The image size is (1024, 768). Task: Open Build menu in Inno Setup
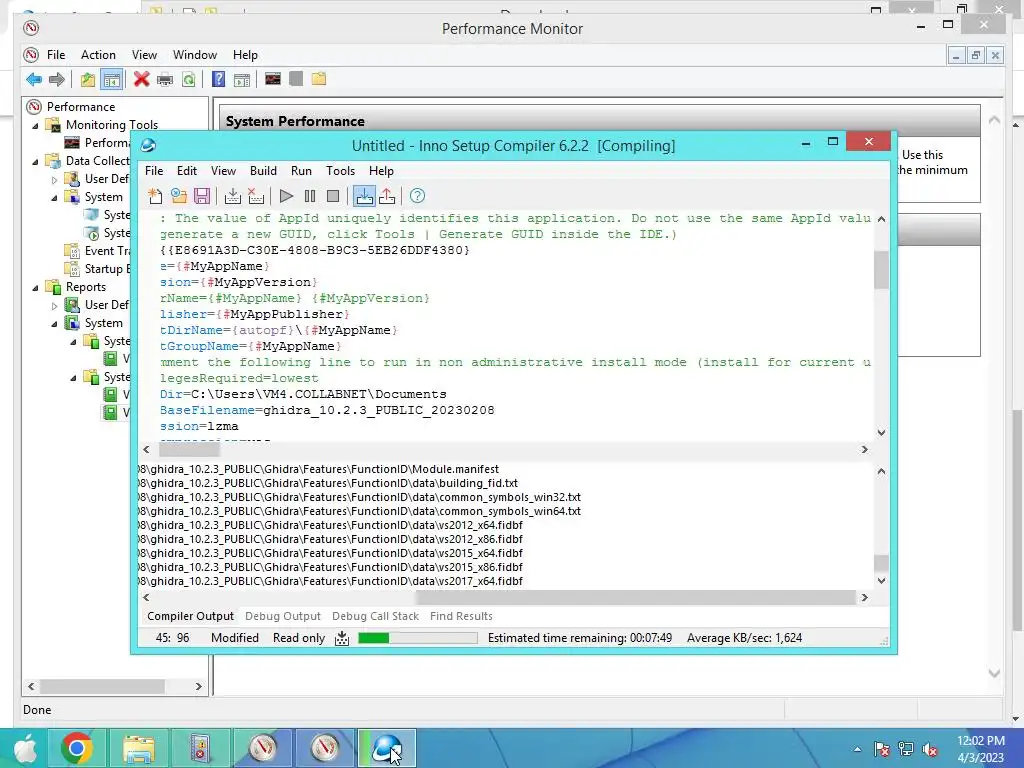point(263,170)
